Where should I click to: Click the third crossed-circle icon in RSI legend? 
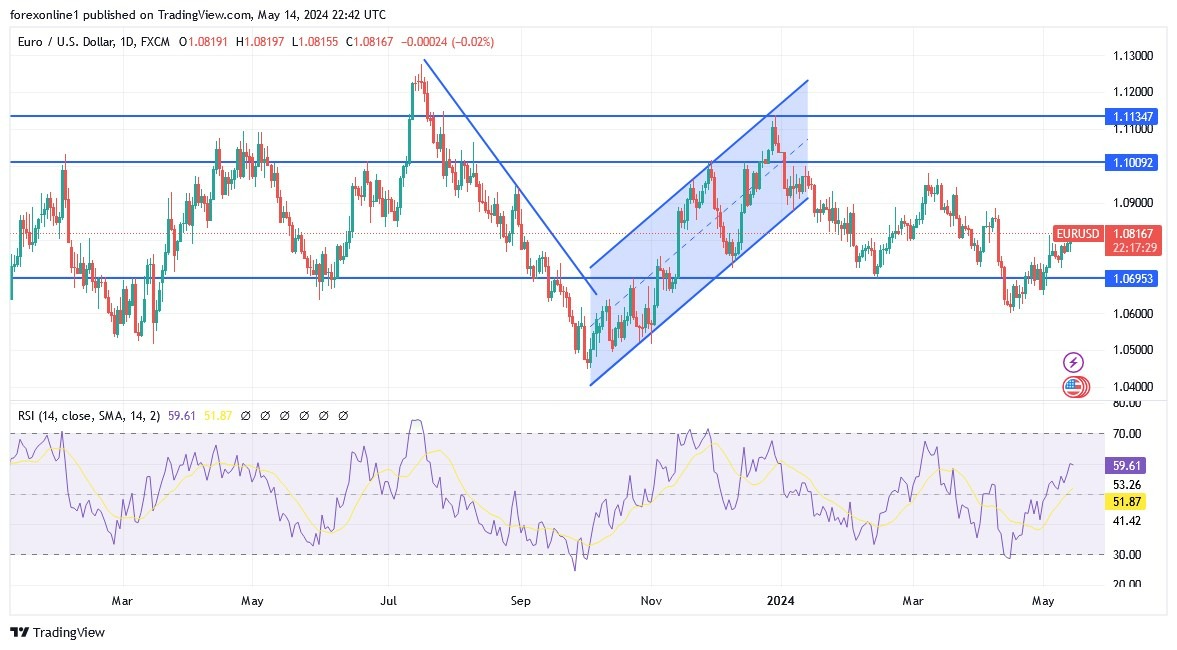point(286,414)
